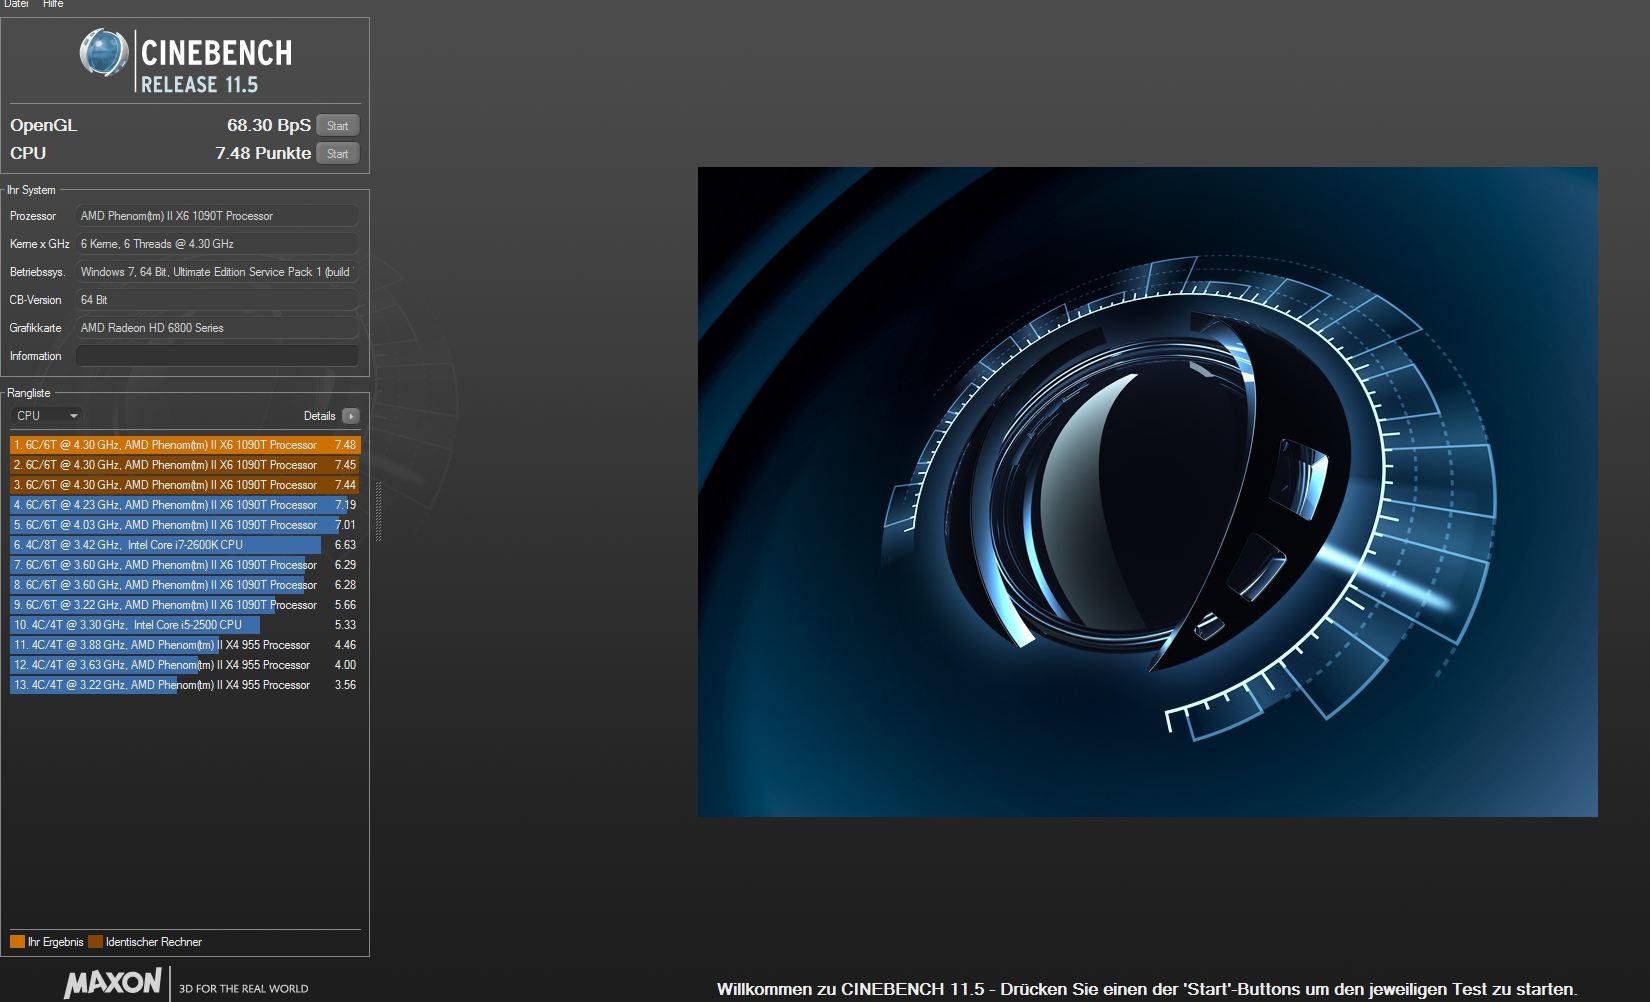The width and height of the screenshot is (1650, 1002).
Task: Select ranking row 7 scoring 6.29
Action: (185, 565)
